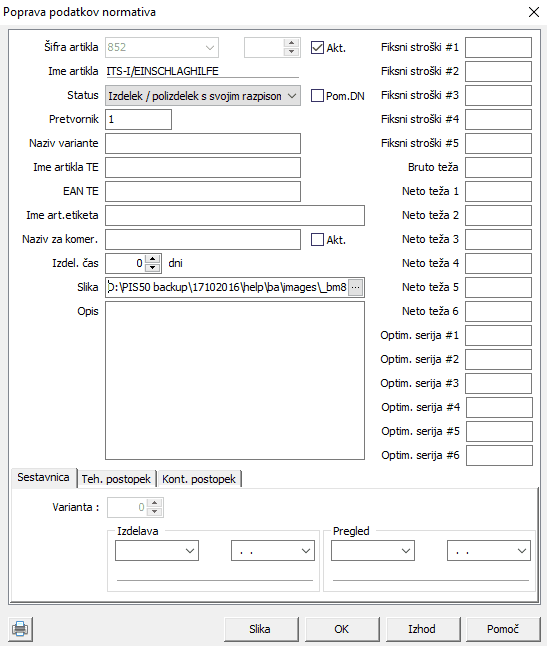Image resolution: width=547 pixels, height=646 pixels.
Task: Increase Varianta value with up arrow
Action: tap(154, 503)
